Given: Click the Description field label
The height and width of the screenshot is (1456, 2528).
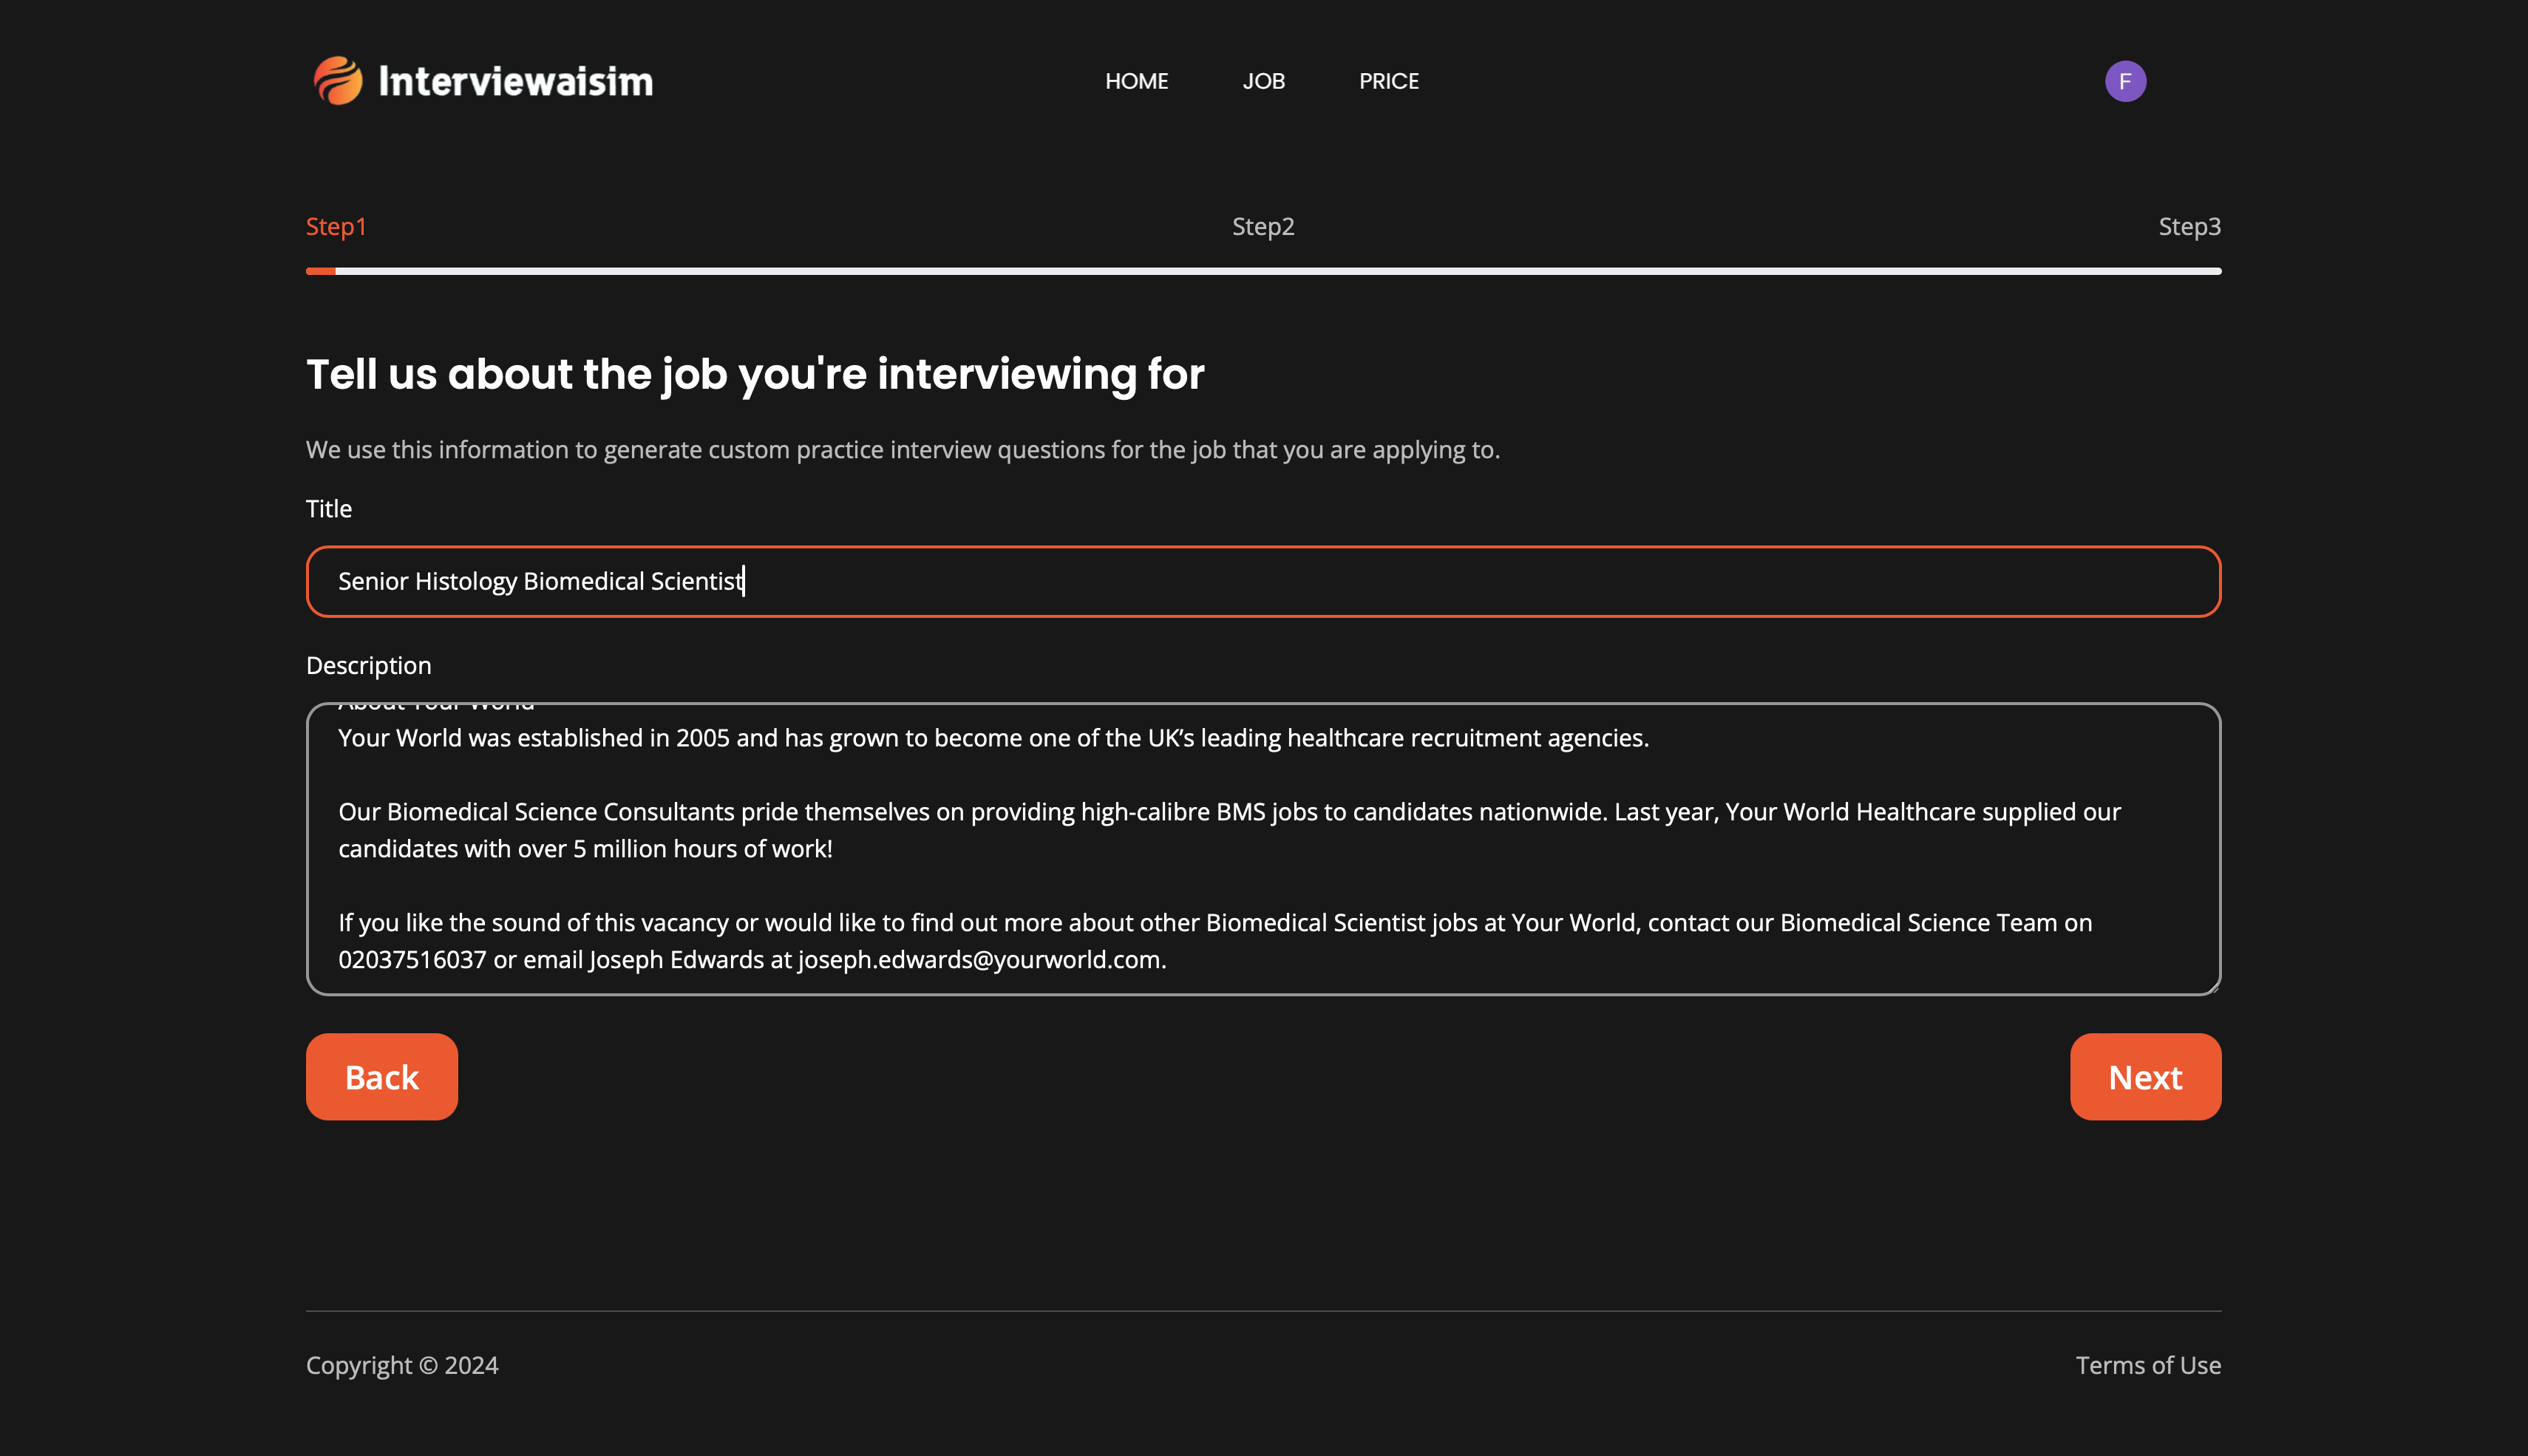Looking at the screenshot, I should click(x=369, y=666).
